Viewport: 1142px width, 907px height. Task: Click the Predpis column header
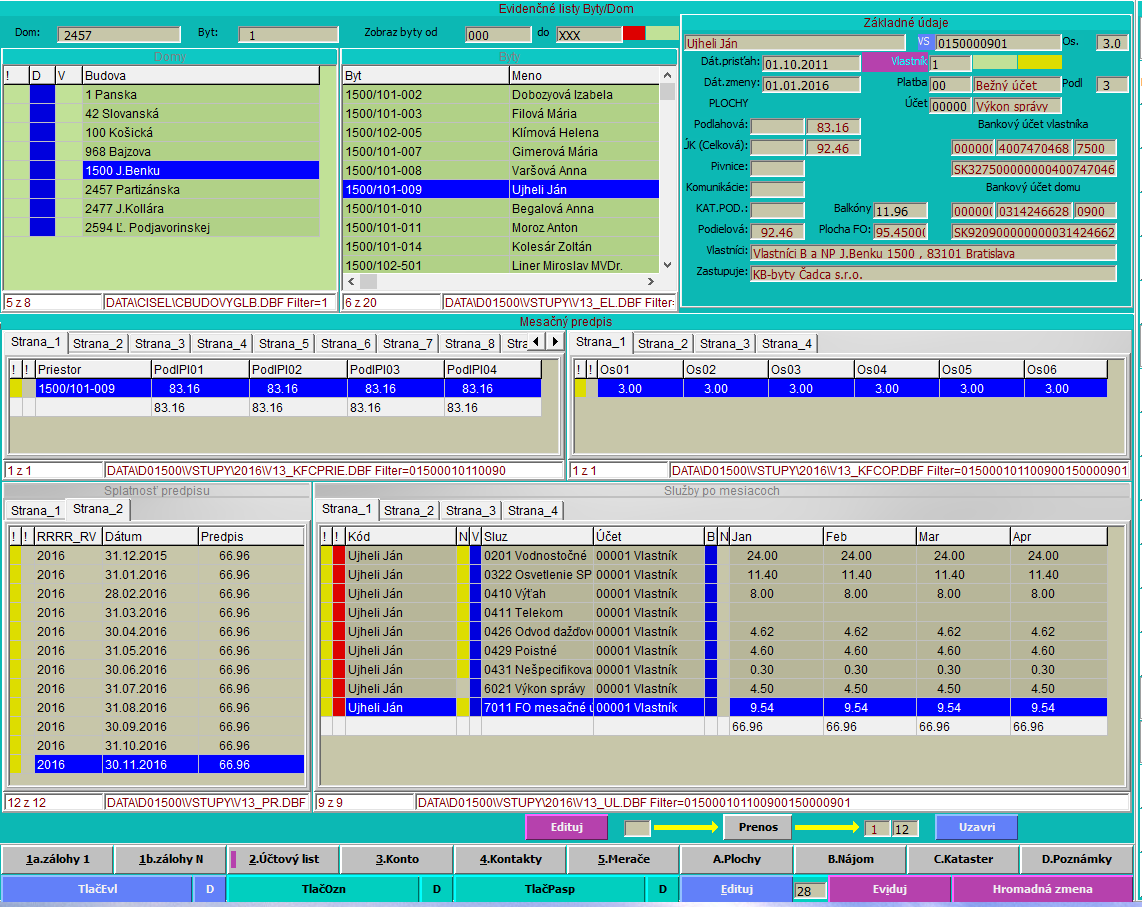[x=251, y=536]
